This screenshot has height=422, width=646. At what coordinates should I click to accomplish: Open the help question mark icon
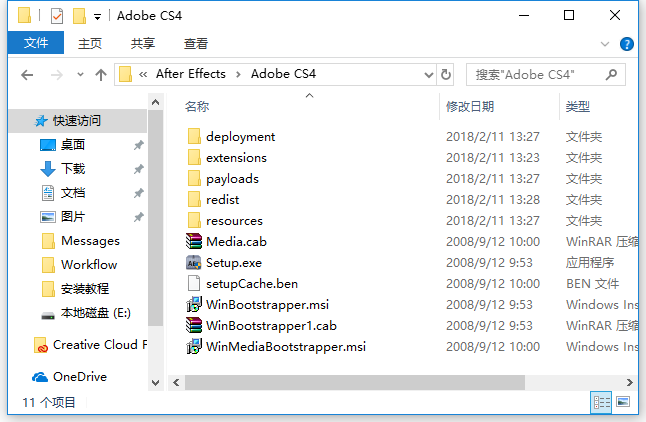tap(627, 44)
